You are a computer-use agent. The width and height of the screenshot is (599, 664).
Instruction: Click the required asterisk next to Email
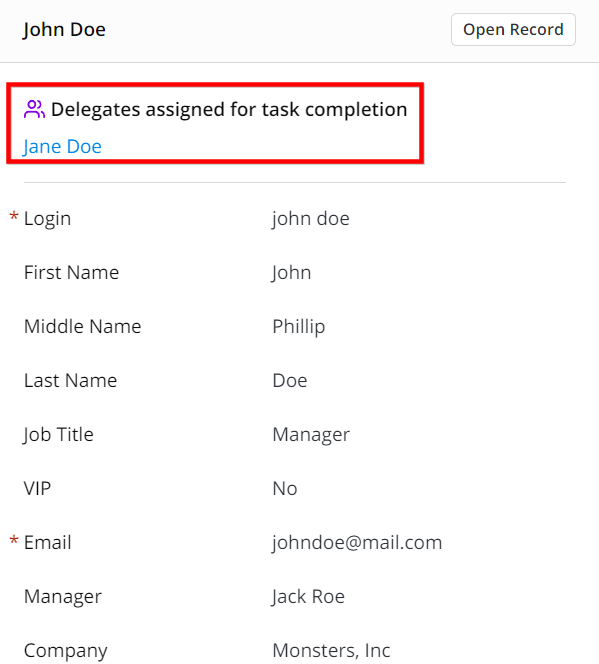click(14, 540)
